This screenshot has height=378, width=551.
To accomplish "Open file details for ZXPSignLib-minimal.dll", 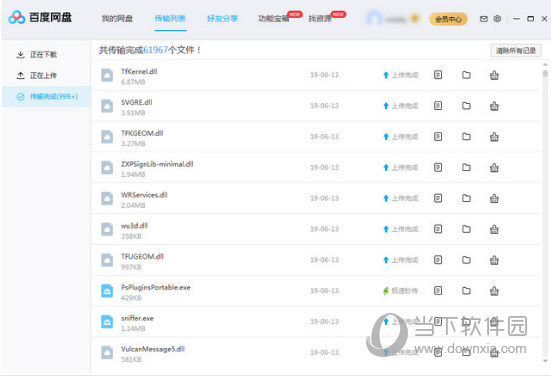I will (x=438, y=167).
